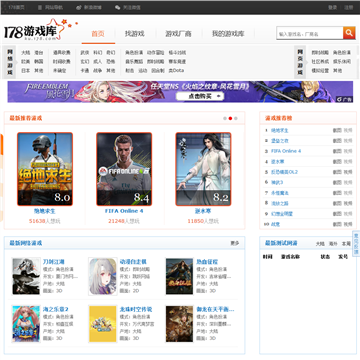Choose the 未确定 billing filter

(x=59, y=71)
